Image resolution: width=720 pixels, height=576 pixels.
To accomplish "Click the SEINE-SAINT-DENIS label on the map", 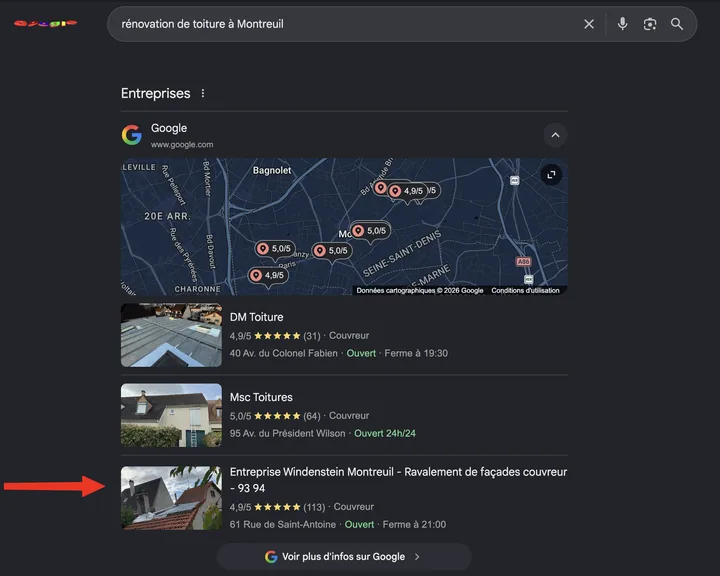I will pos(402,254).
